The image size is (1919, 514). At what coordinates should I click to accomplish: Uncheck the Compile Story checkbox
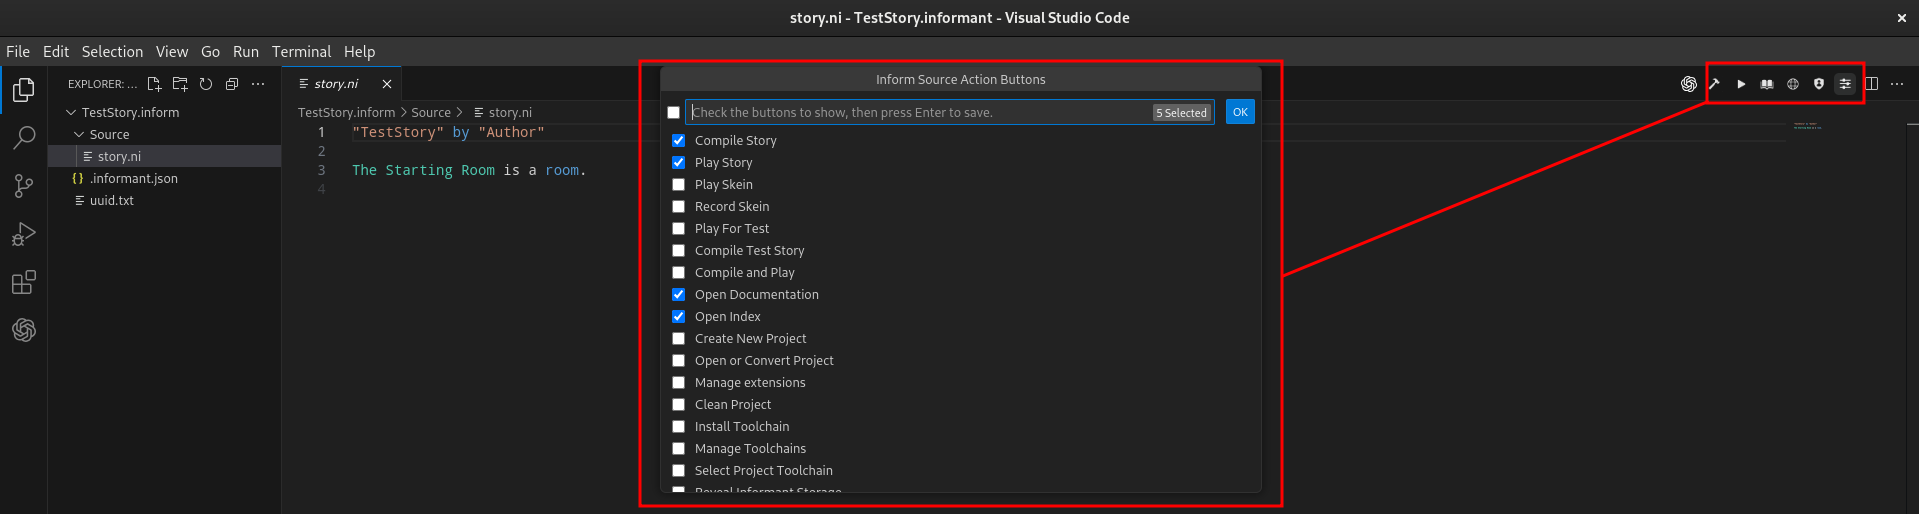pos(678,141)
